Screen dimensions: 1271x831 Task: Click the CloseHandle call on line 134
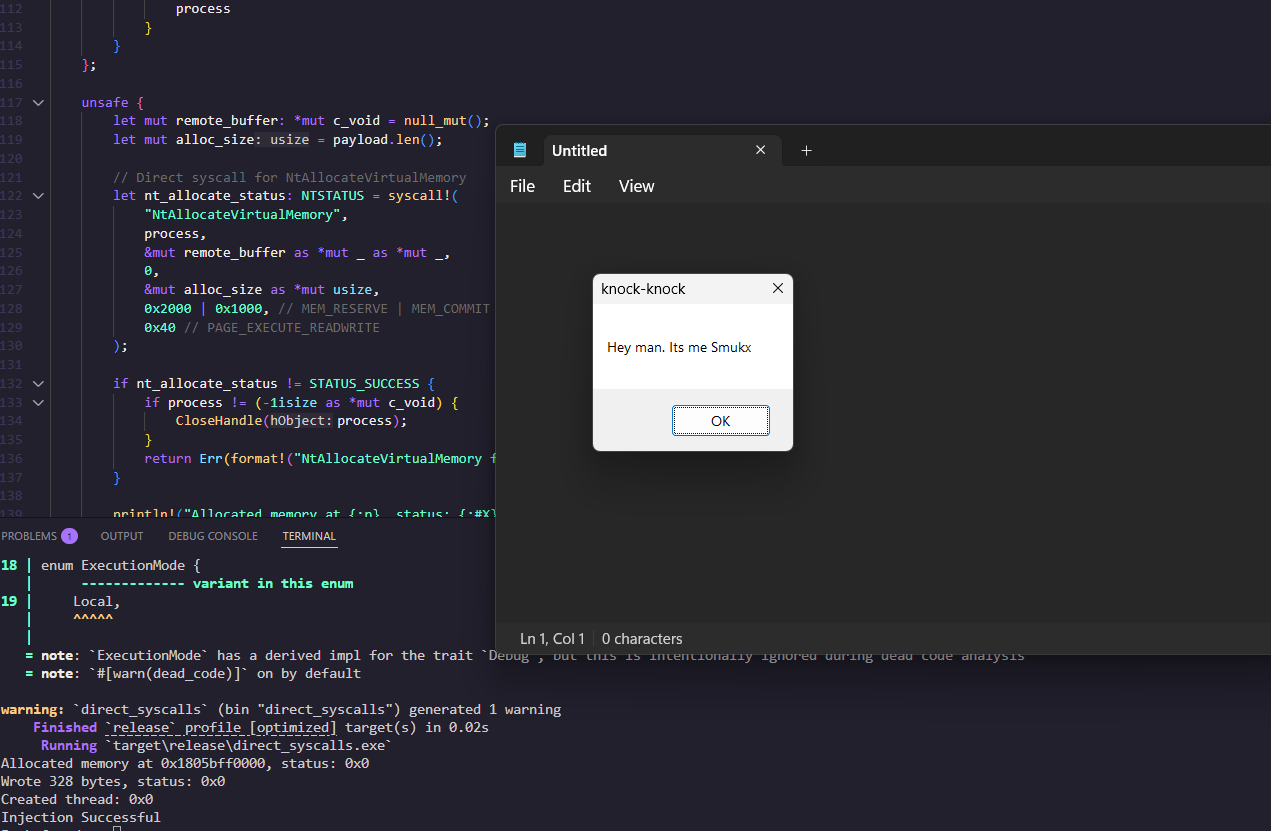point(219,420)
